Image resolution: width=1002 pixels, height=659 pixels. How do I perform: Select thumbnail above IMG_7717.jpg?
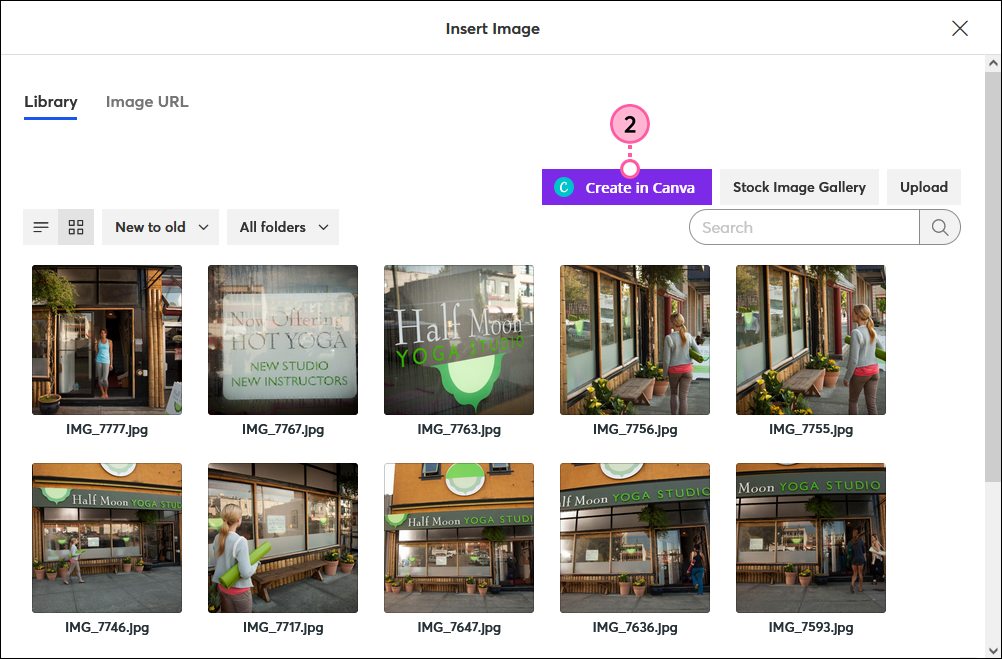[283, 538]
